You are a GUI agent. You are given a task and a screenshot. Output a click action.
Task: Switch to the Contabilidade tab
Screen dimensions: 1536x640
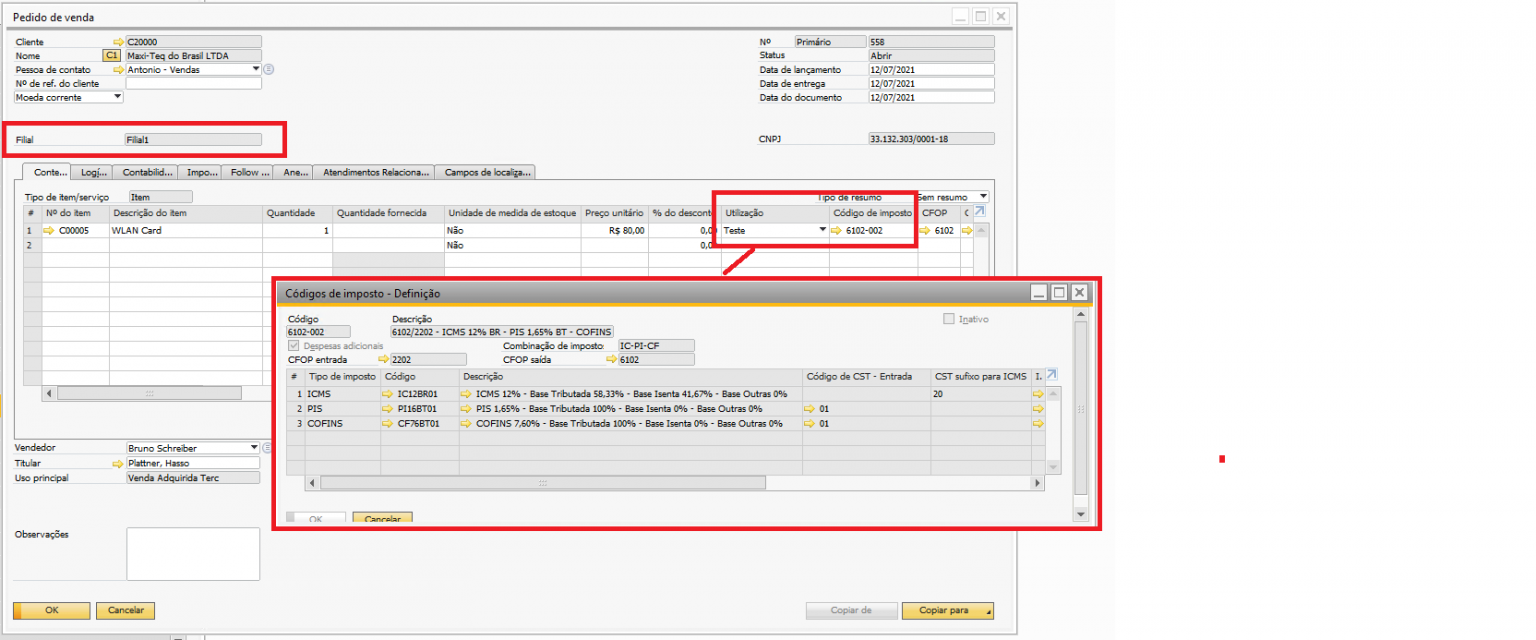pos(148,172)
